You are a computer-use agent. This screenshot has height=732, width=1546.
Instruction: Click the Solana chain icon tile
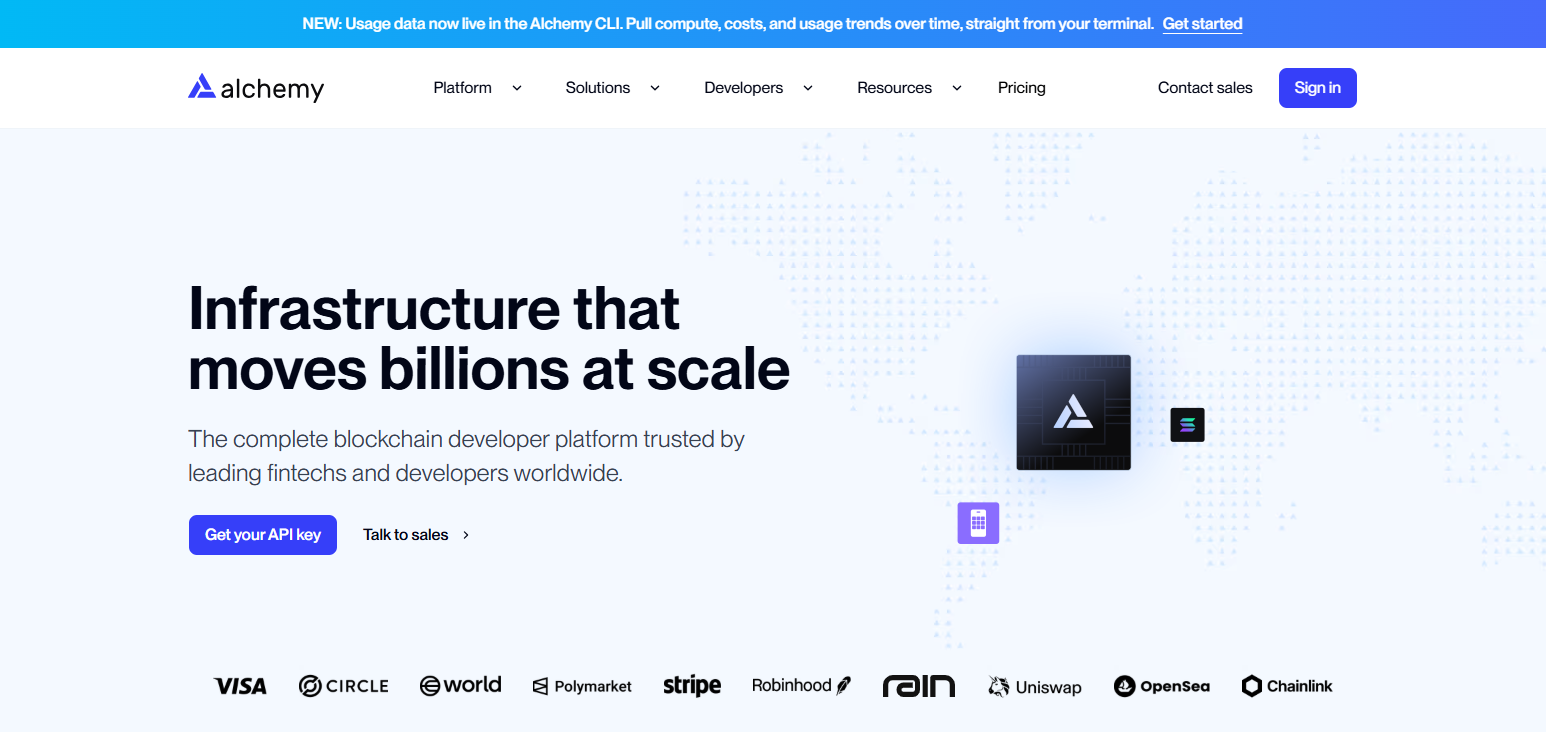tap(1187, 425)
